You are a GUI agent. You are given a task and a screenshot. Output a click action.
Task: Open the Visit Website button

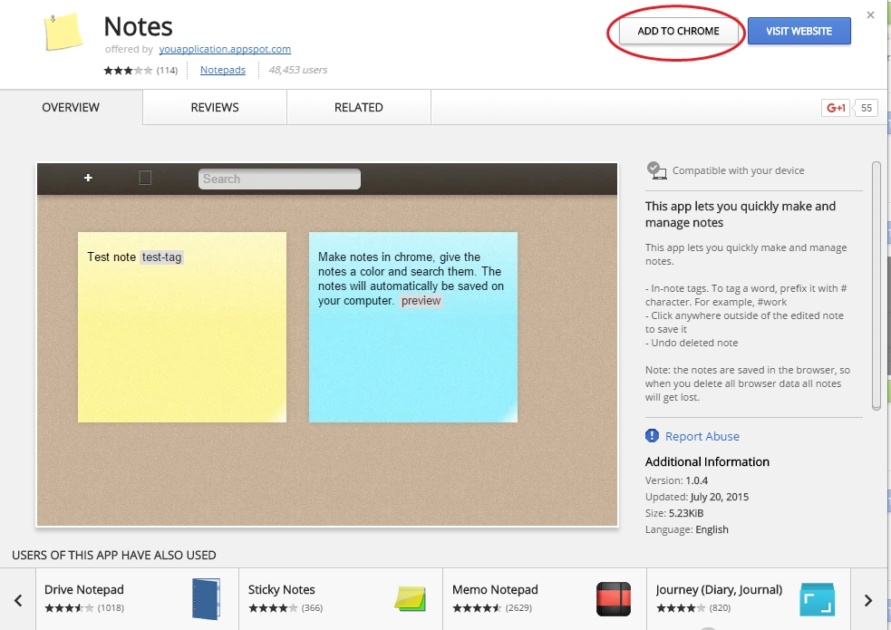click(799, 31)
